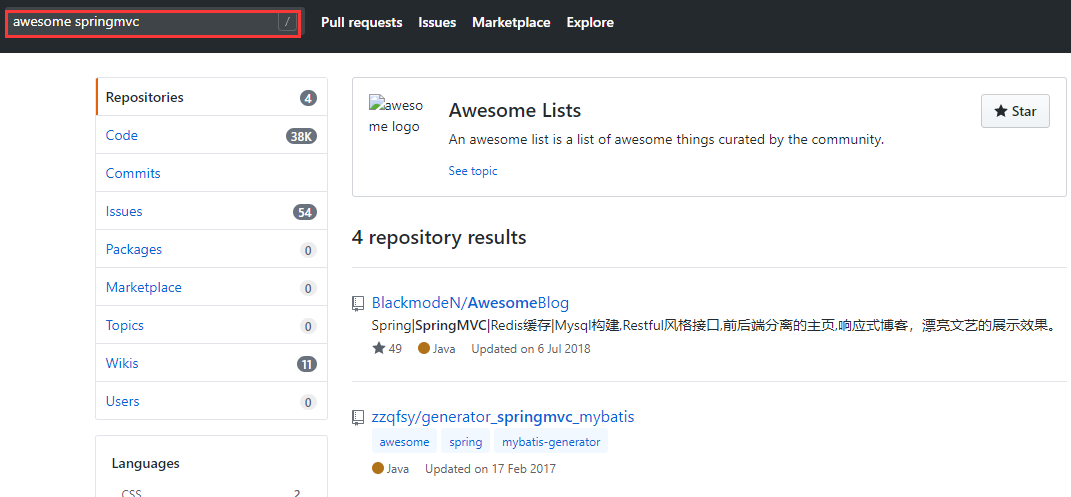Click the Awesome Lists description sentence

tap(666, 140)
